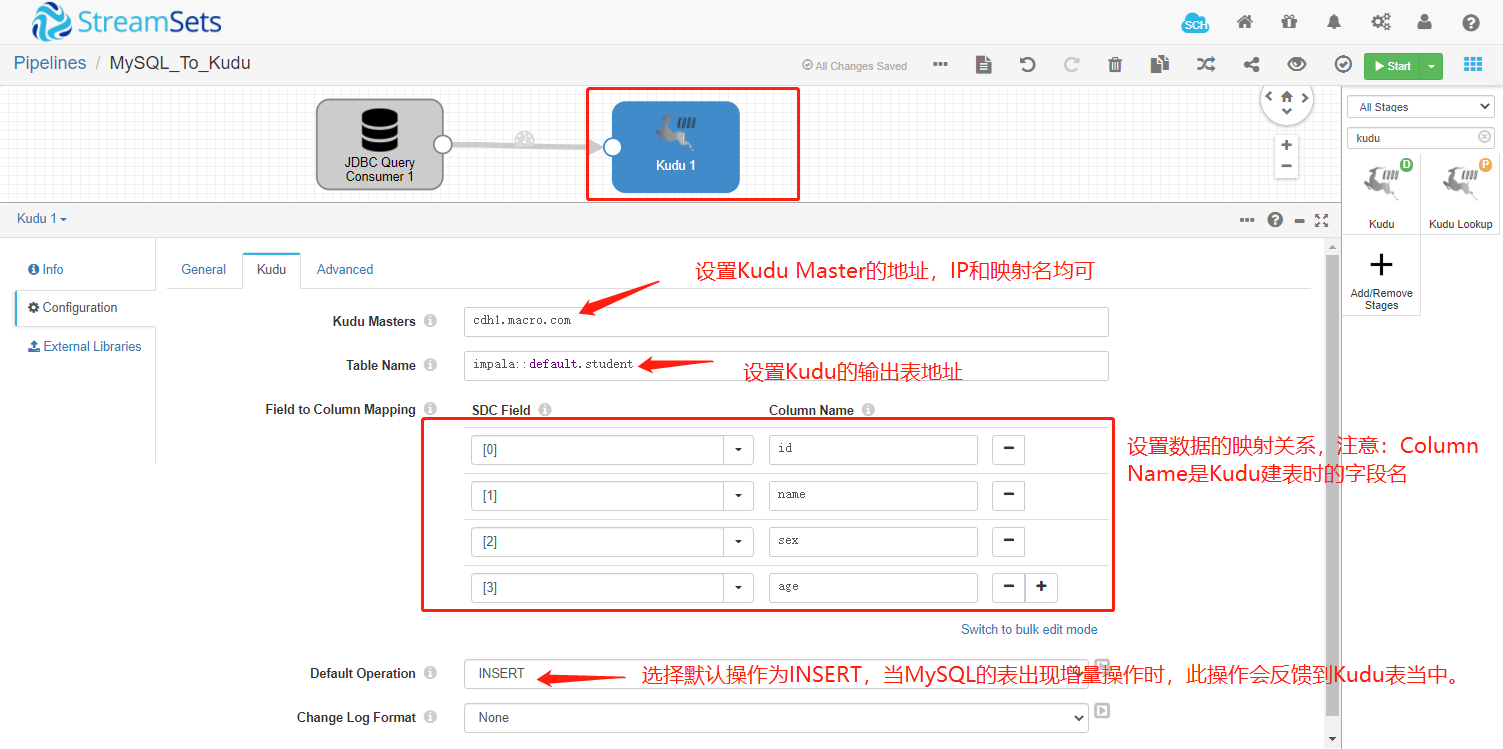Edit the Kudu Masters input field

pos(786,321)
